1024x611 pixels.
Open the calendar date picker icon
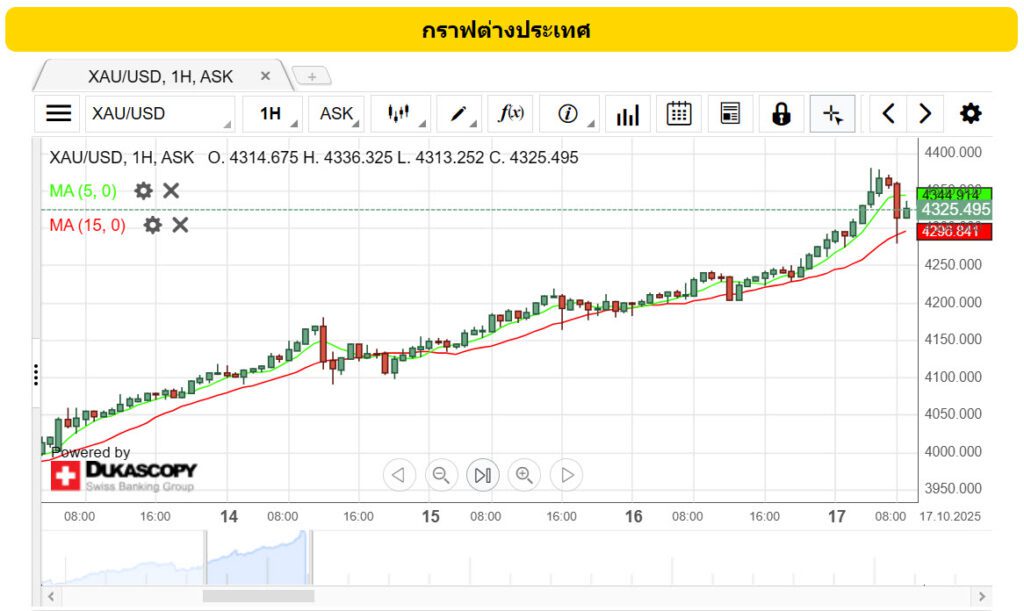(679, 114)
